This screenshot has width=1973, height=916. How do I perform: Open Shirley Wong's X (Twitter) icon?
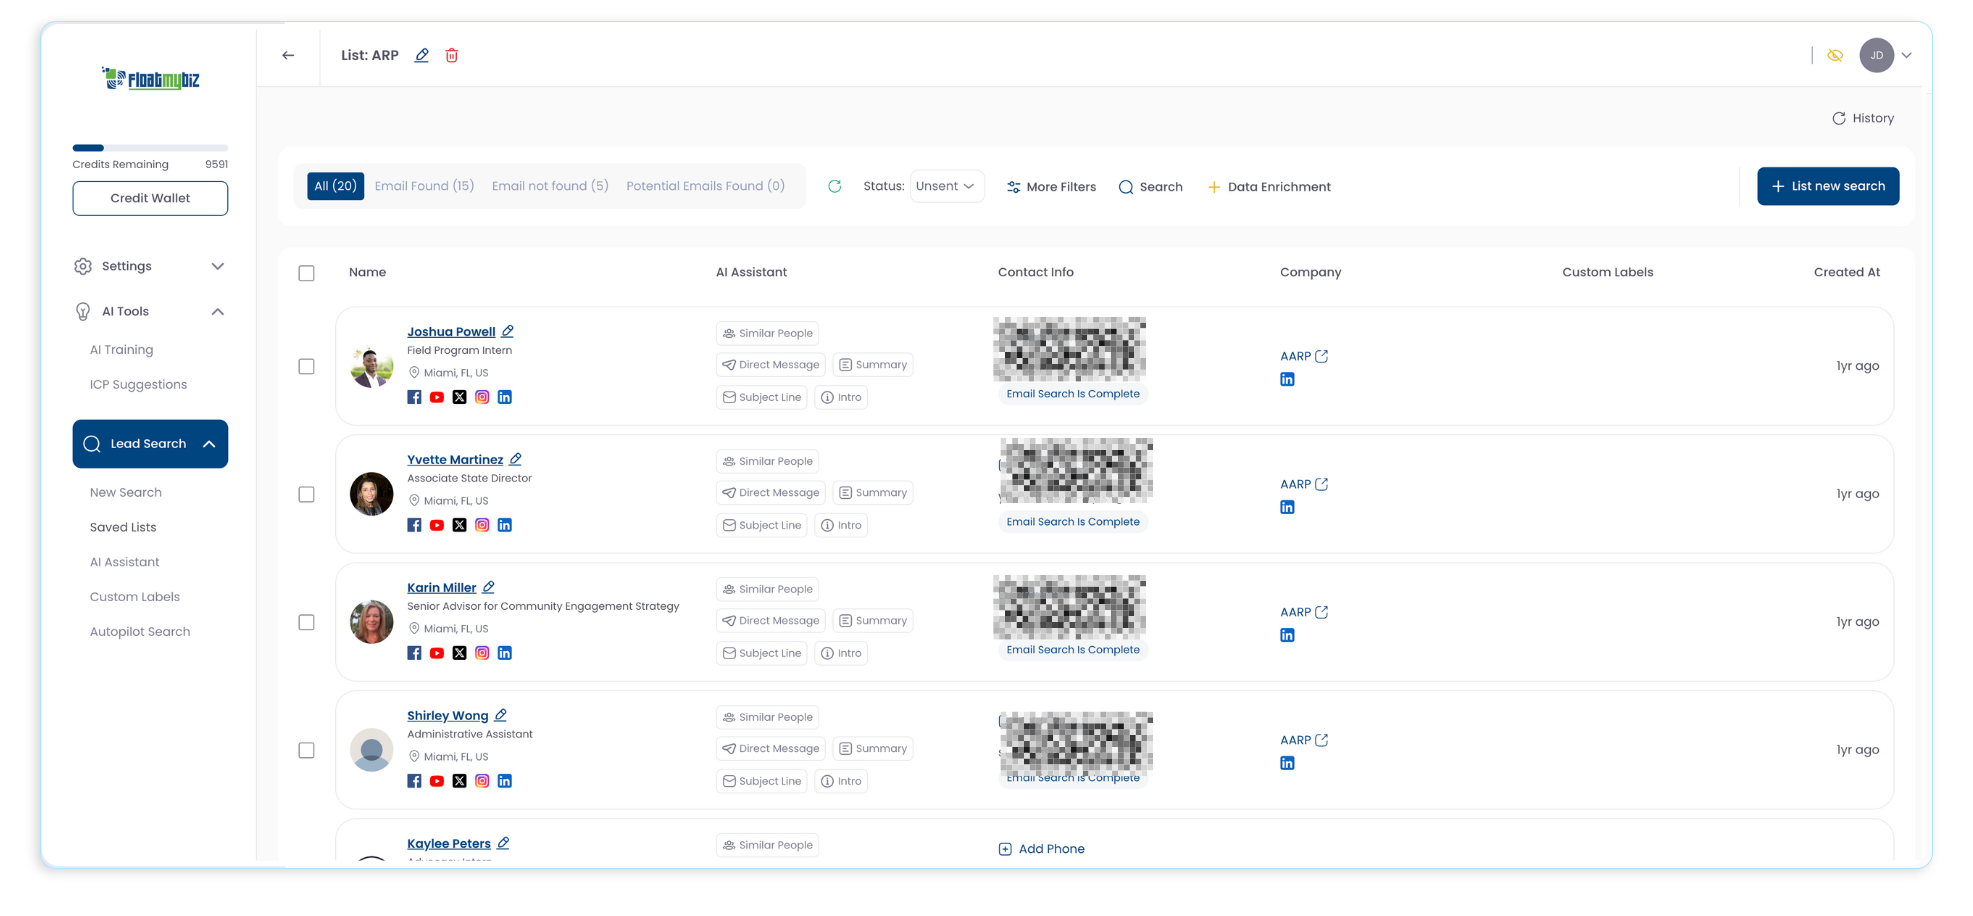click(459, 781)
